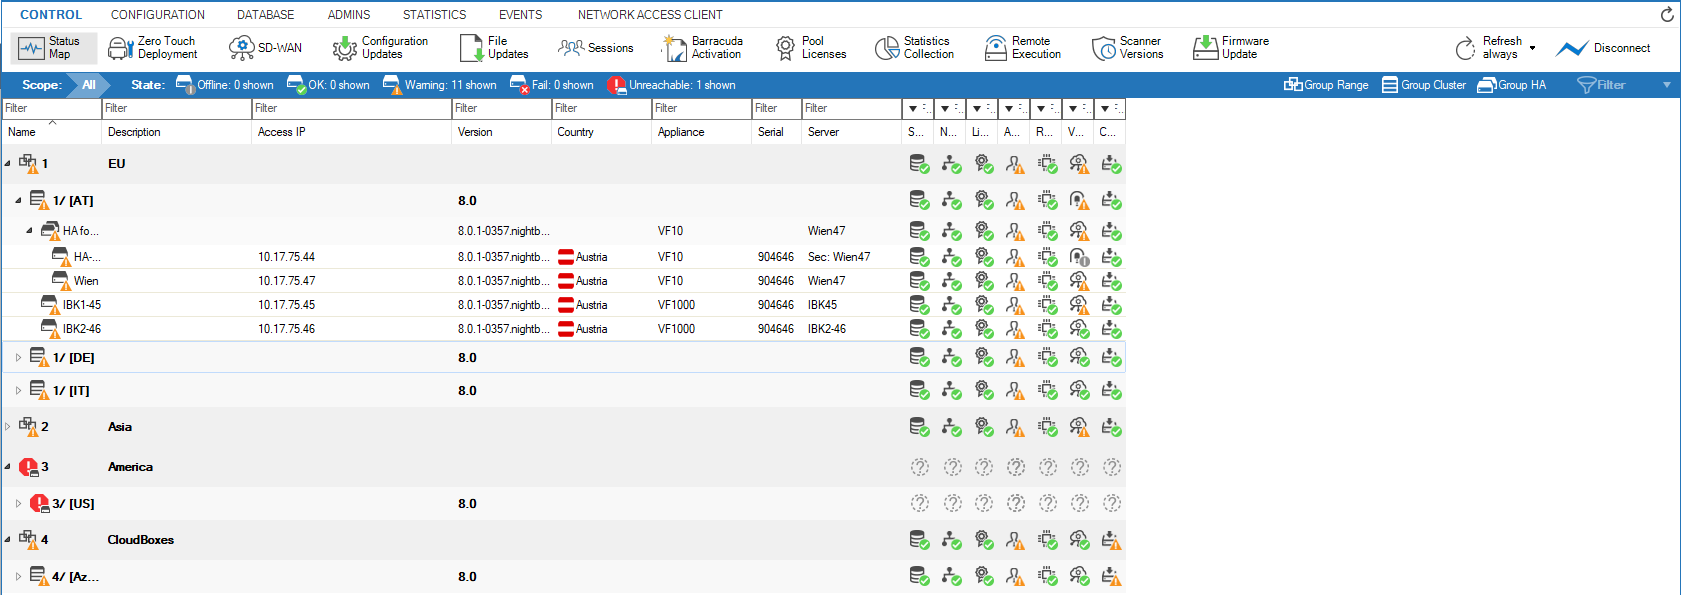This screenshot has width=1681, height=595.
Task: Open Configuration Updates
Action: coord(380,48)
